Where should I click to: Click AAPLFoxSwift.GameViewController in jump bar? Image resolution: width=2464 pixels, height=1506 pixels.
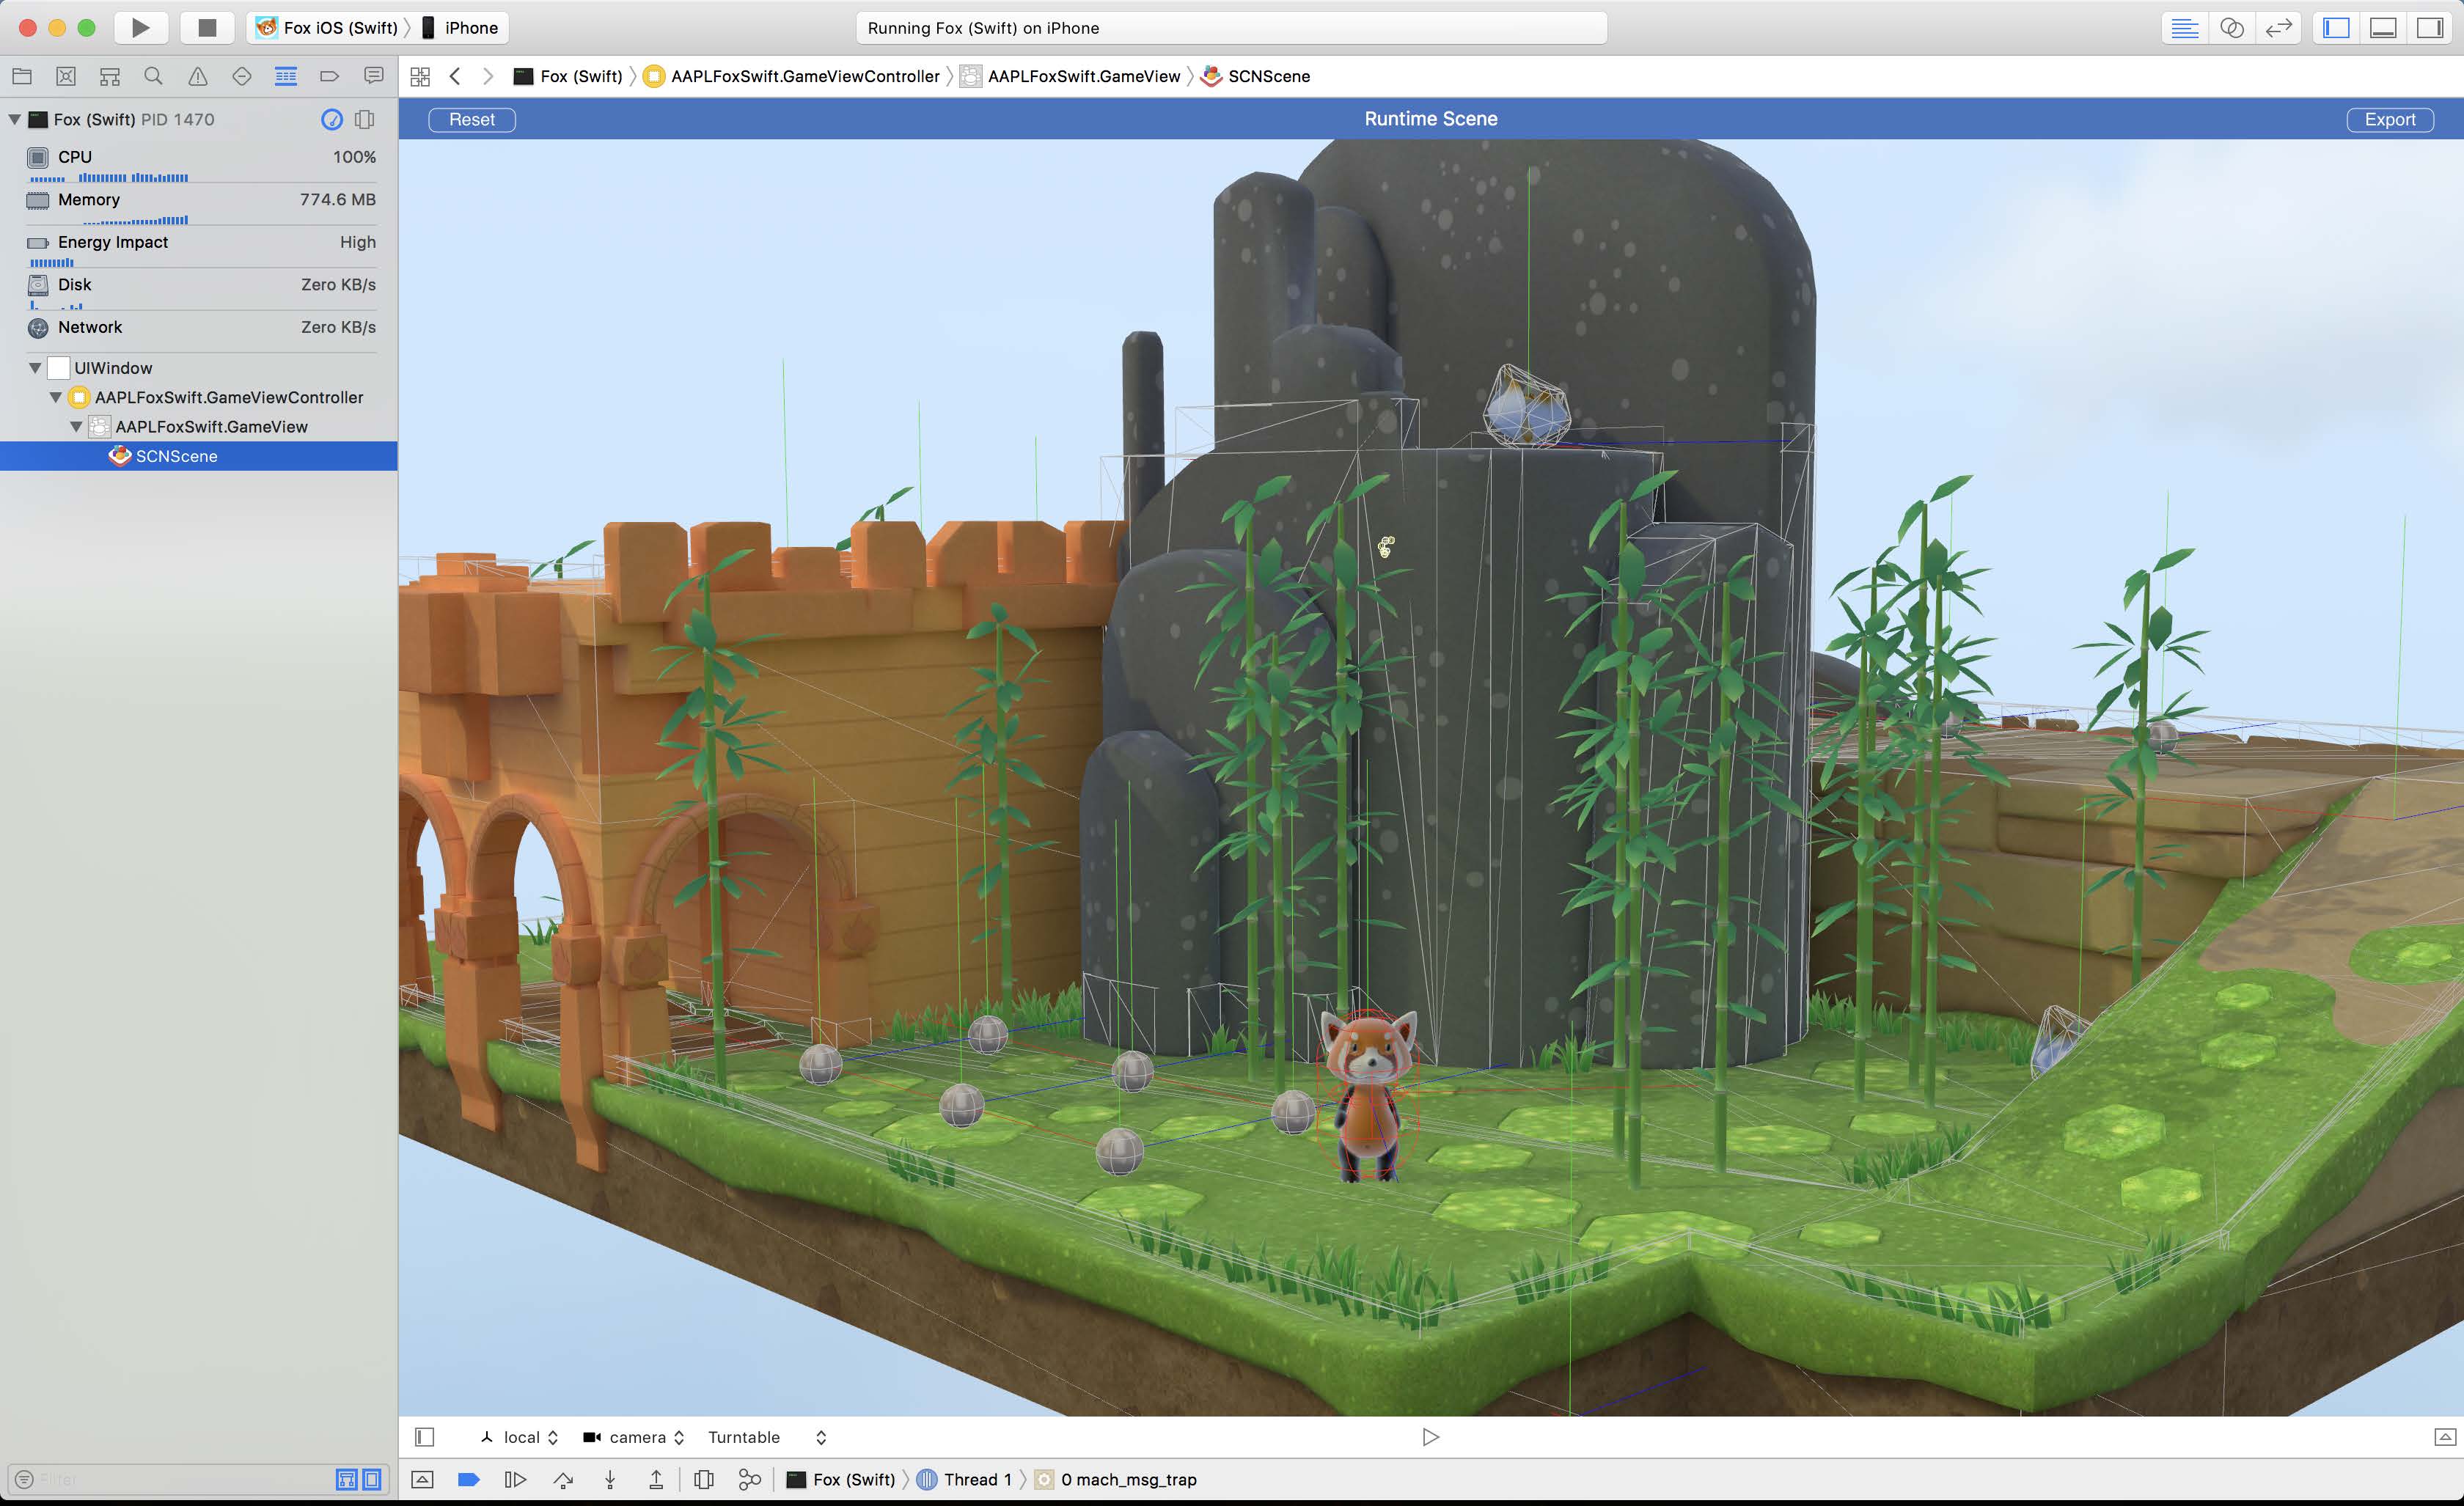coord(792,76)
